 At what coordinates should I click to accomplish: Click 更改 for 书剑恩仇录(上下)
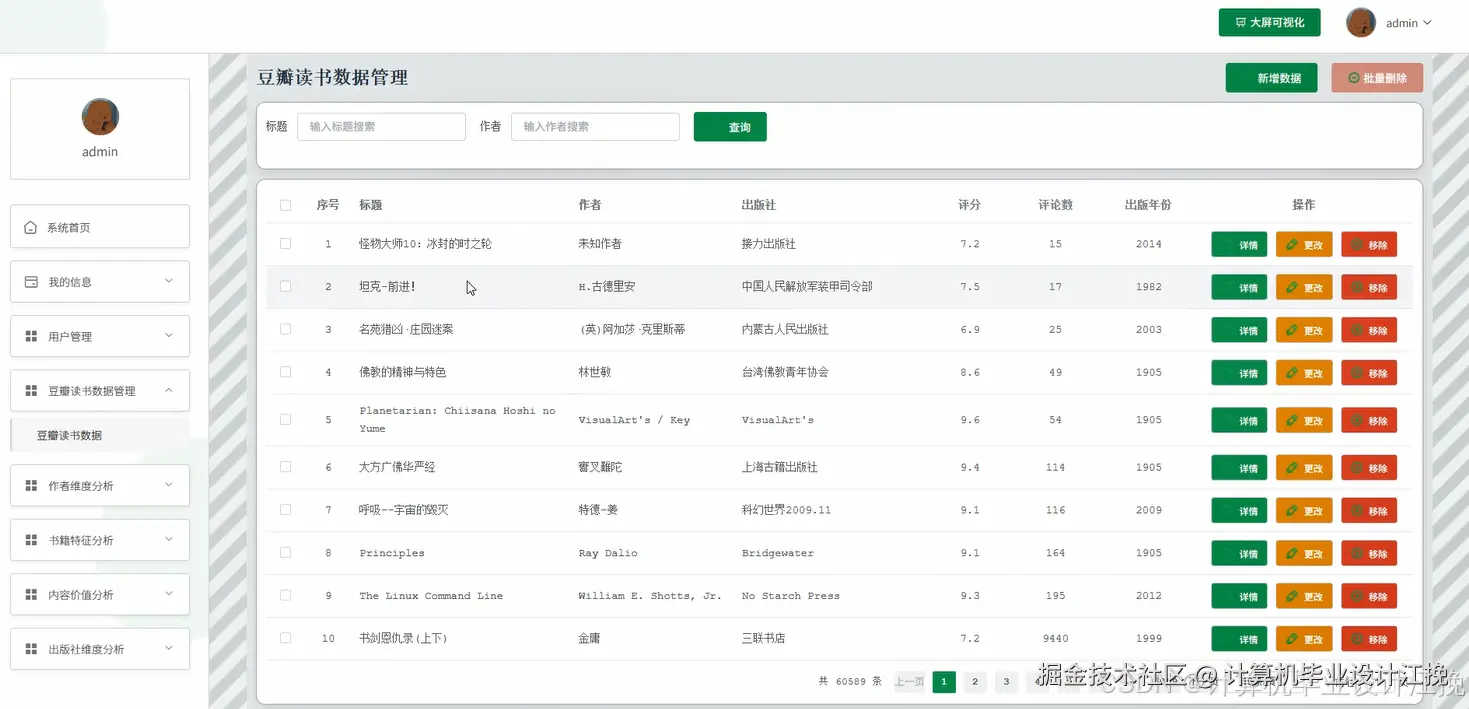click(1304, 639)
